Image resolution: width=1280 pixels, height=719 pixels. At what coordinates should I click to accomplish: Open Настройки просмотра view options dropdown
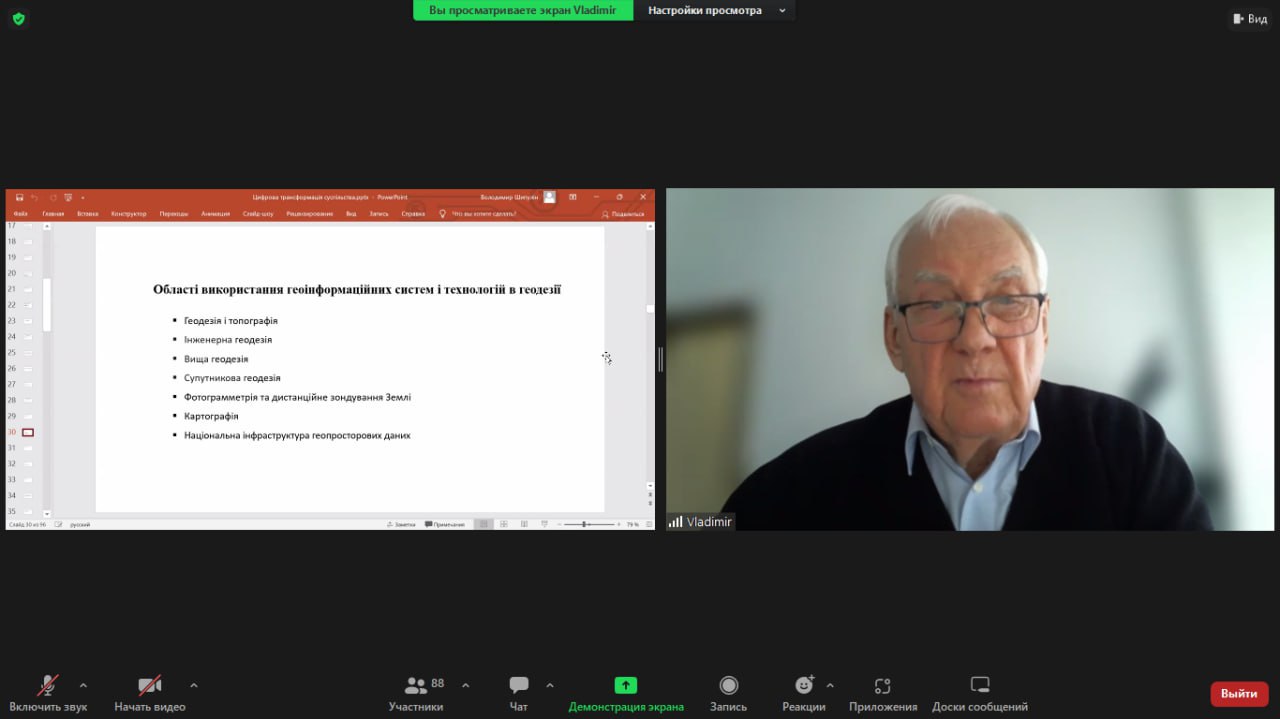(716, 10)
